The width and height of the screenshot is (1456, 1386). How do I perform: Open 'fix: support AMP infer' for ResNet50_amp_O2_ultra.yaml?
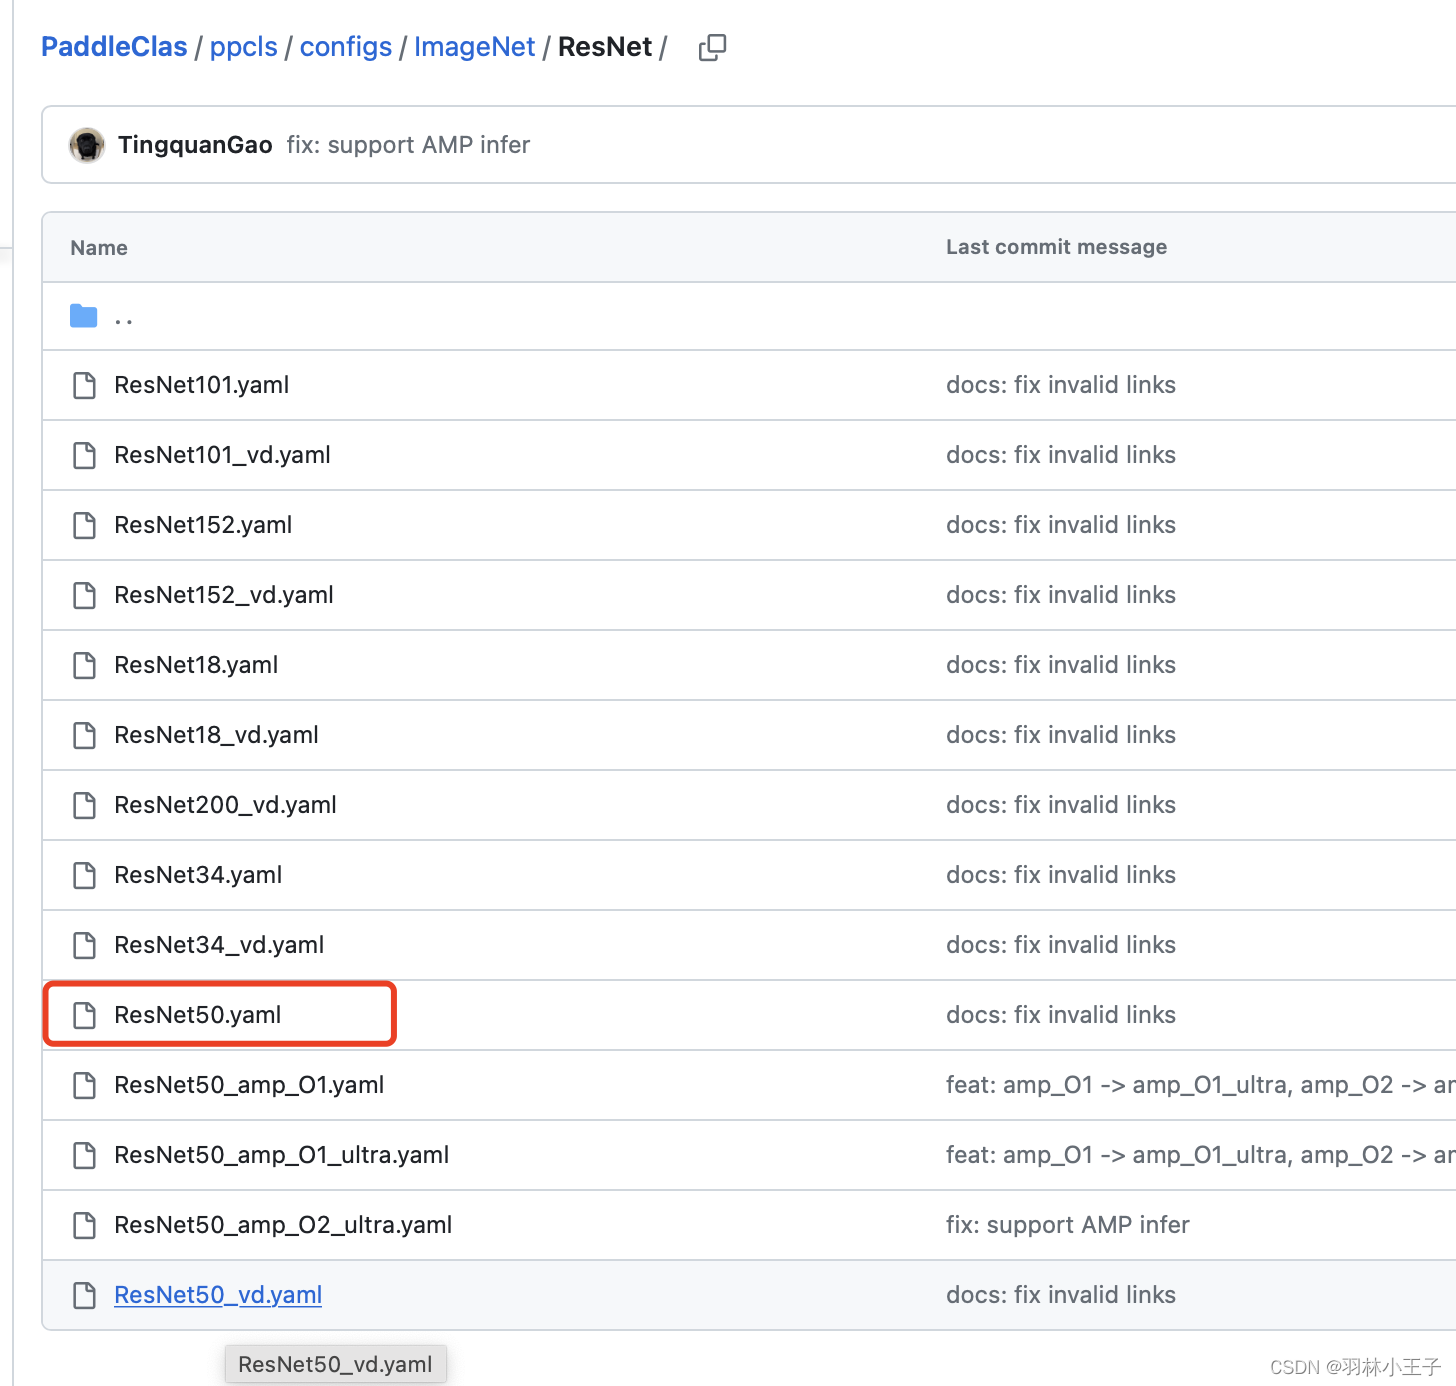tap(1068, 1225)
